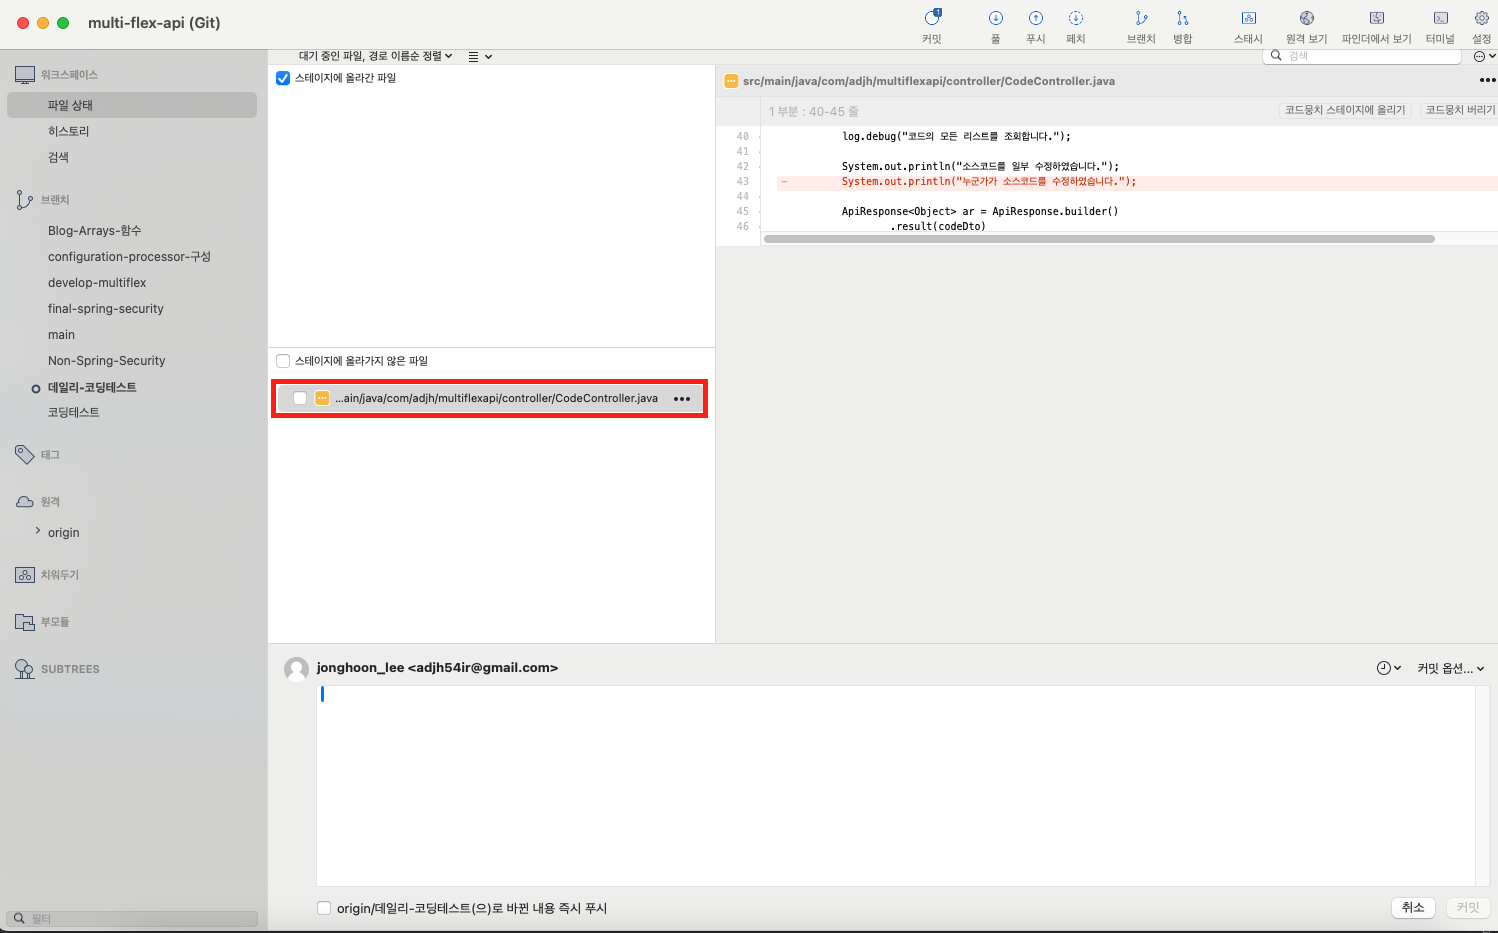Click the 1 부분 : 40-45 줄 hunk header
This screenshot has height=933, width=1498.
813,111
